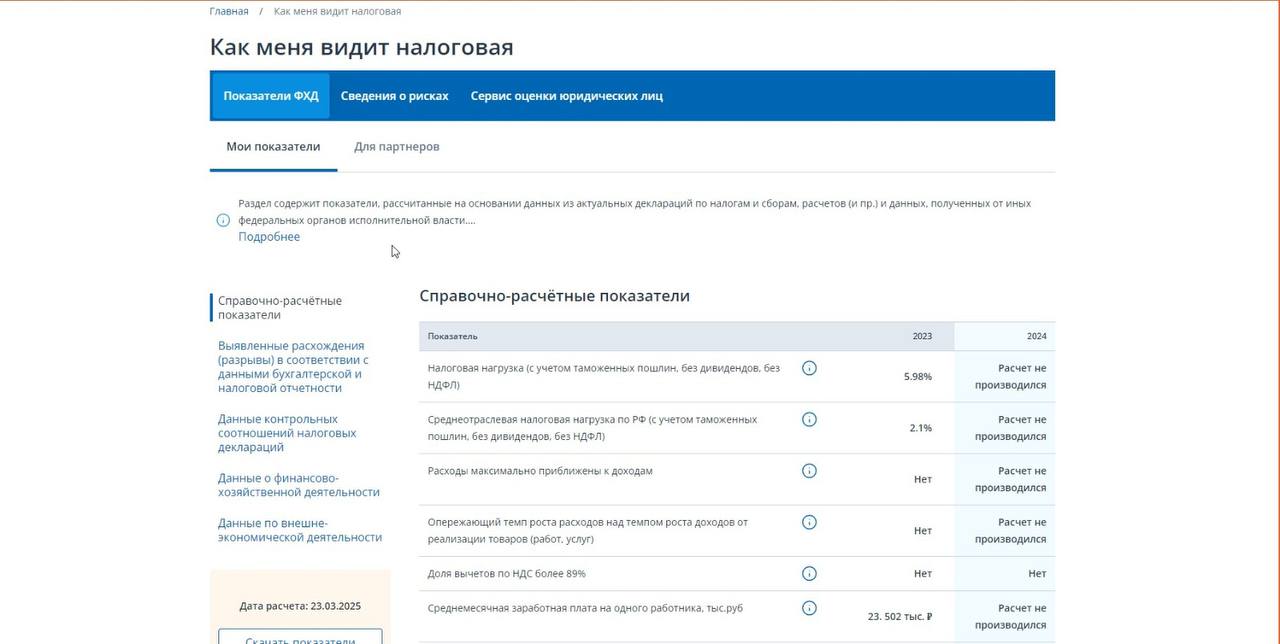Select Мои показатели sub-tab

(273, 147)
